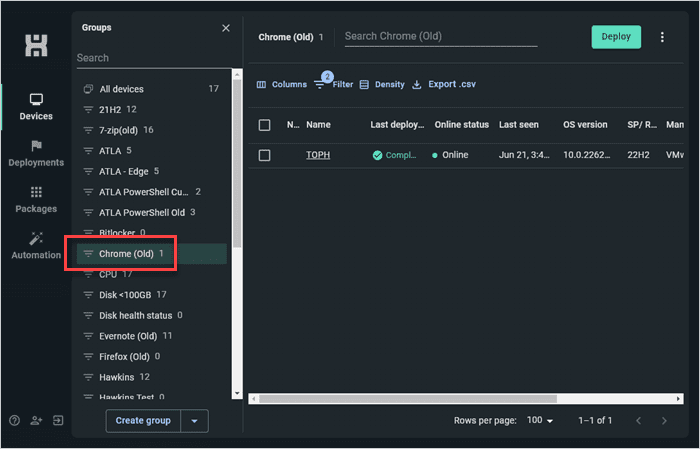Select the Evernote (Old) group
The width and height of the screenshot is (700, 449).
(x=152, y=336)
